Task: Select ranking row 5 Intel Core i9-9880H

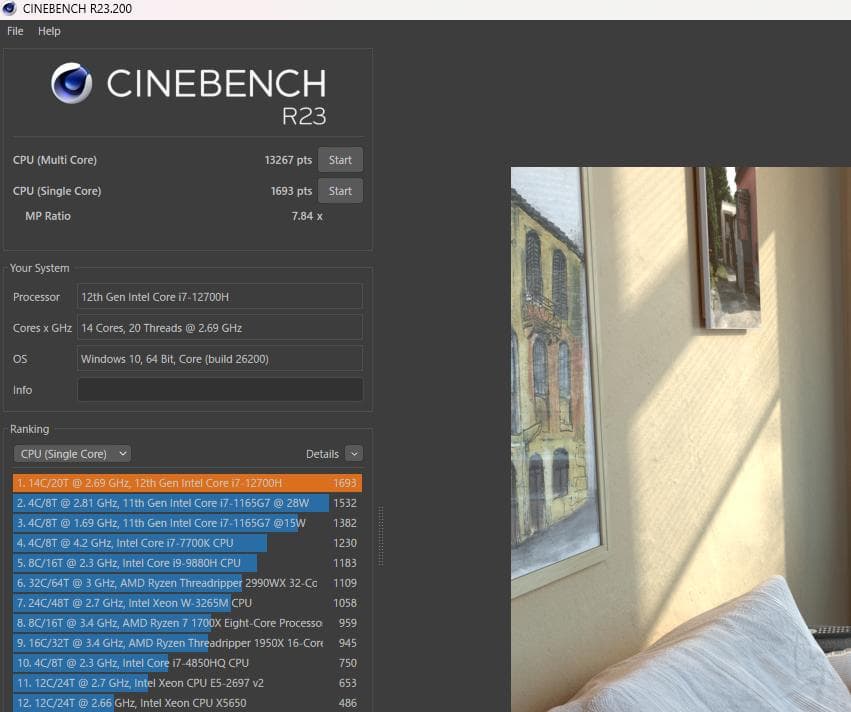Action: [187, 563]
